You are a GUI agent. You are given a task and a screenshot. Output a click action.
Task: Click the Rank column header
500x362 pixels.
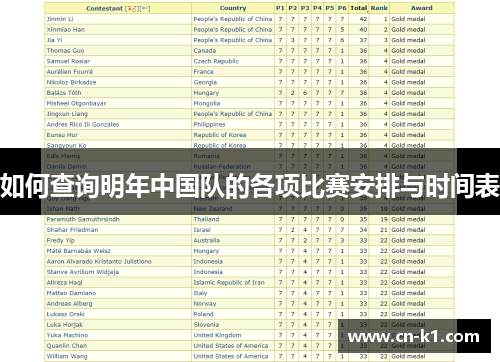click(379, 8)
